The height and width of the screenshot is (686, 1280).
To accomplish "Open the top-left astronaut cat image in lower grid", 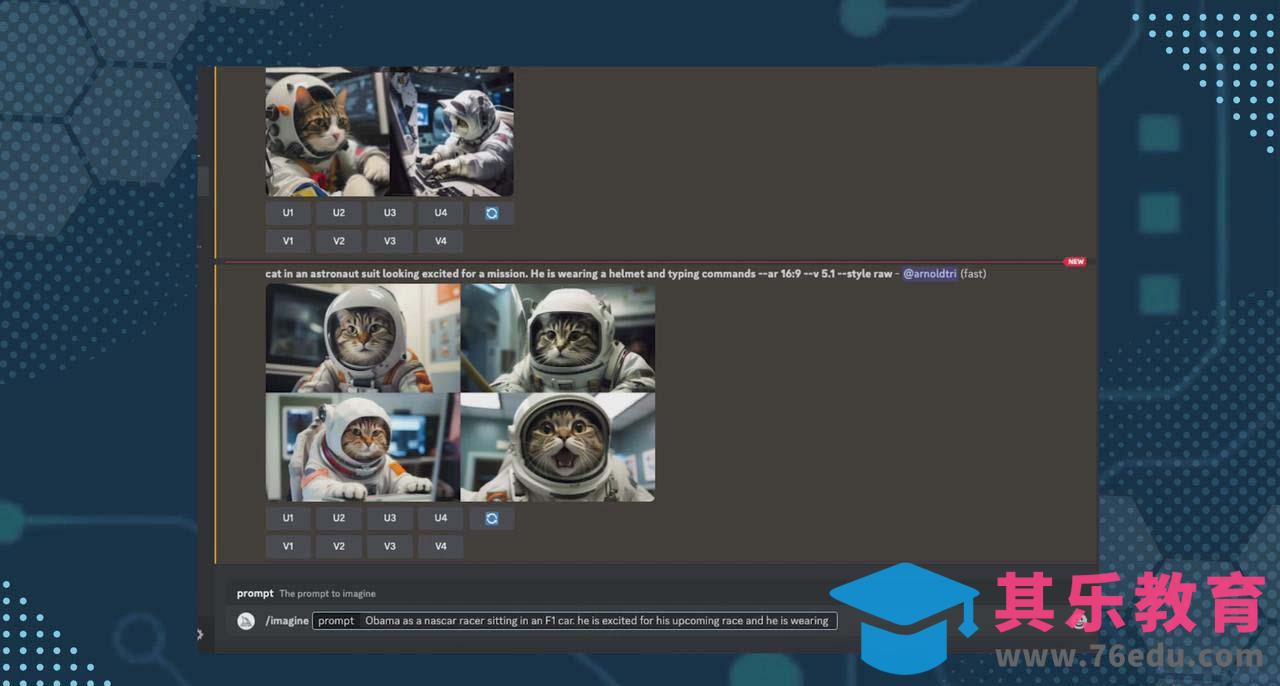I will click(x=362, y=338).
